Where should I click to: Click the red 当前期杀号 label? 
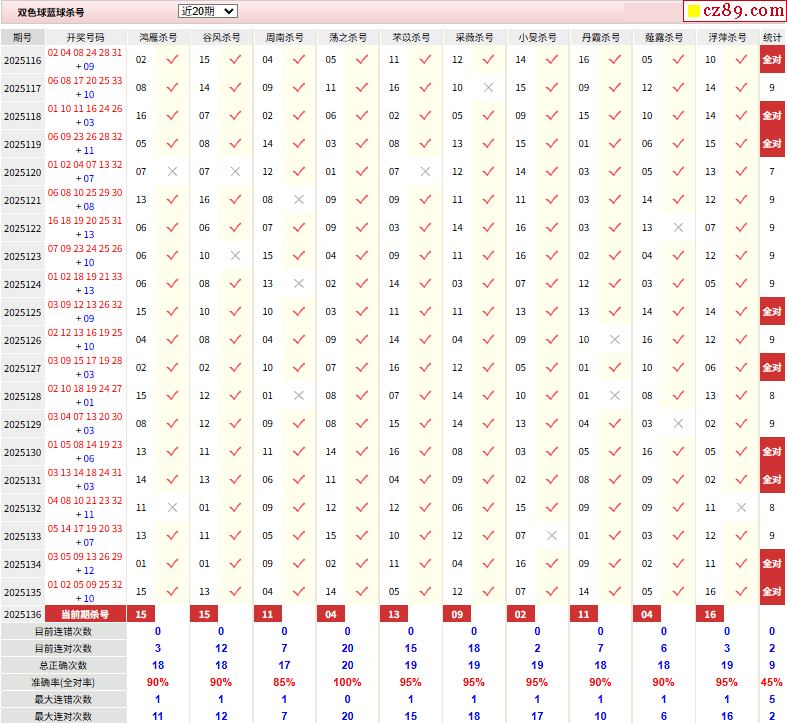[85, 614]
